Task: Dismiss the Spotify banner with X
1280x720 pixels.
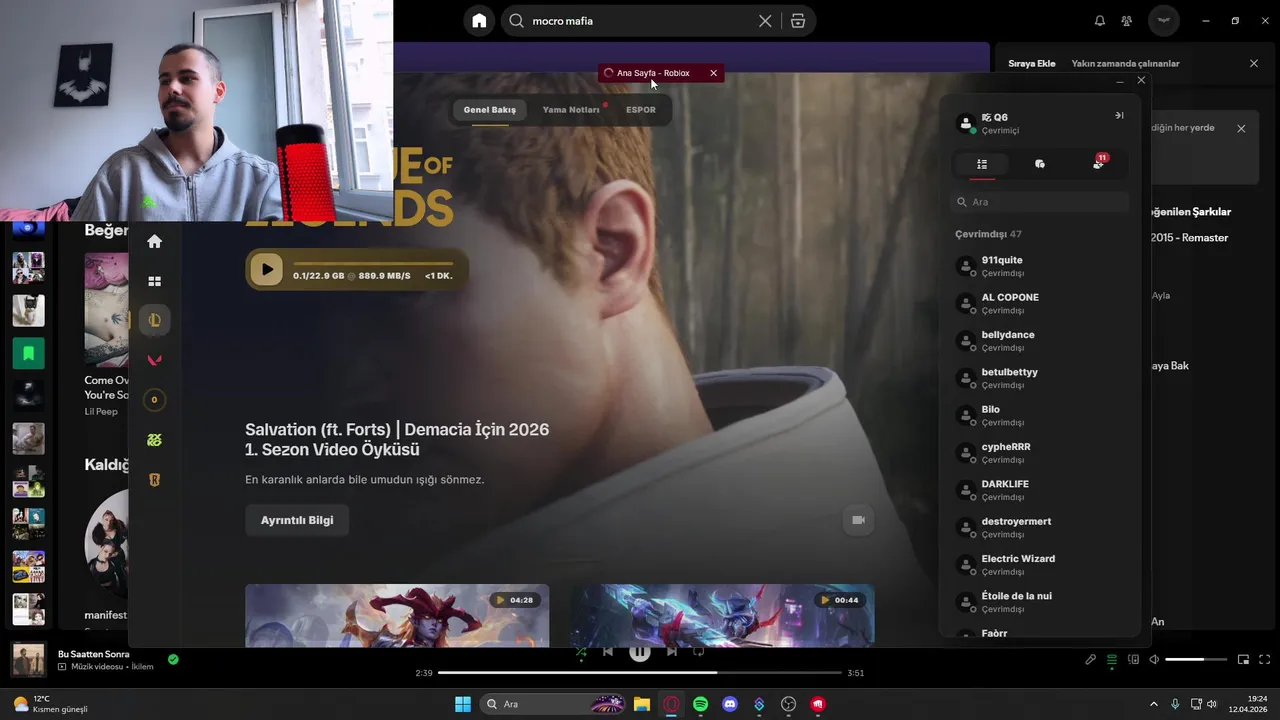Action: coord(1241,128)
